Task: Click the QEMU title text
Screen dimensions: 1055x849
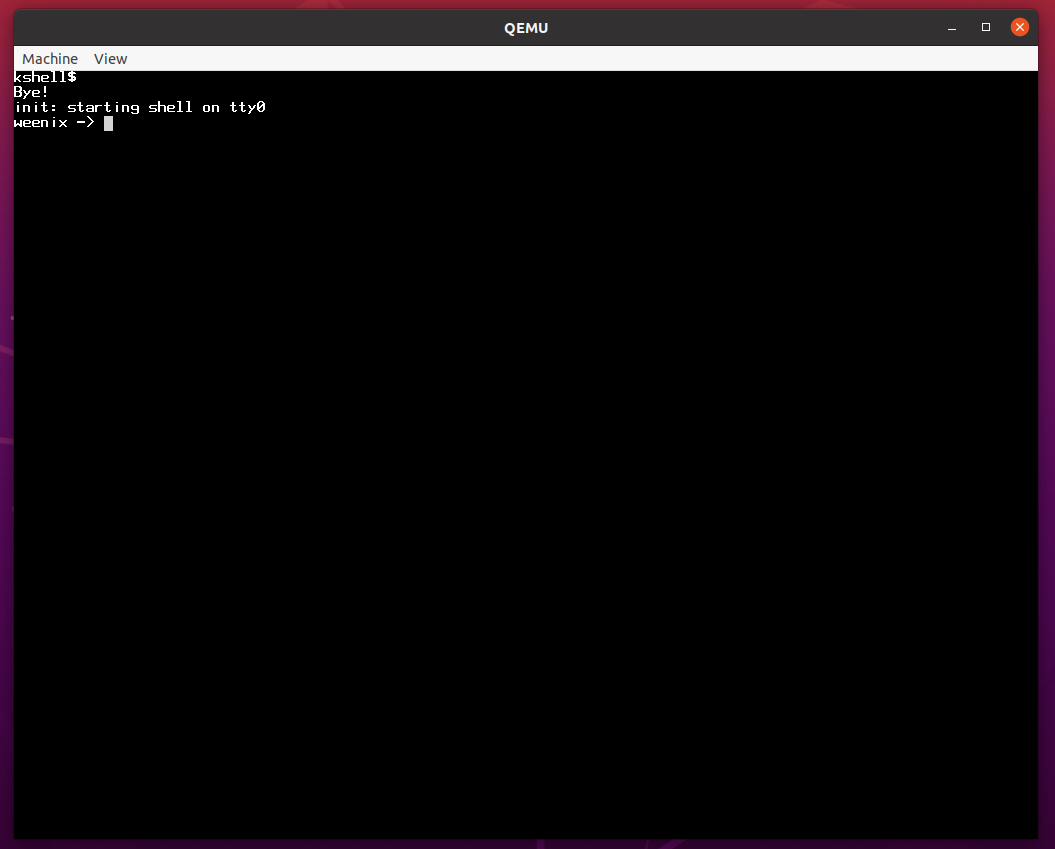Action: (526, 28)
